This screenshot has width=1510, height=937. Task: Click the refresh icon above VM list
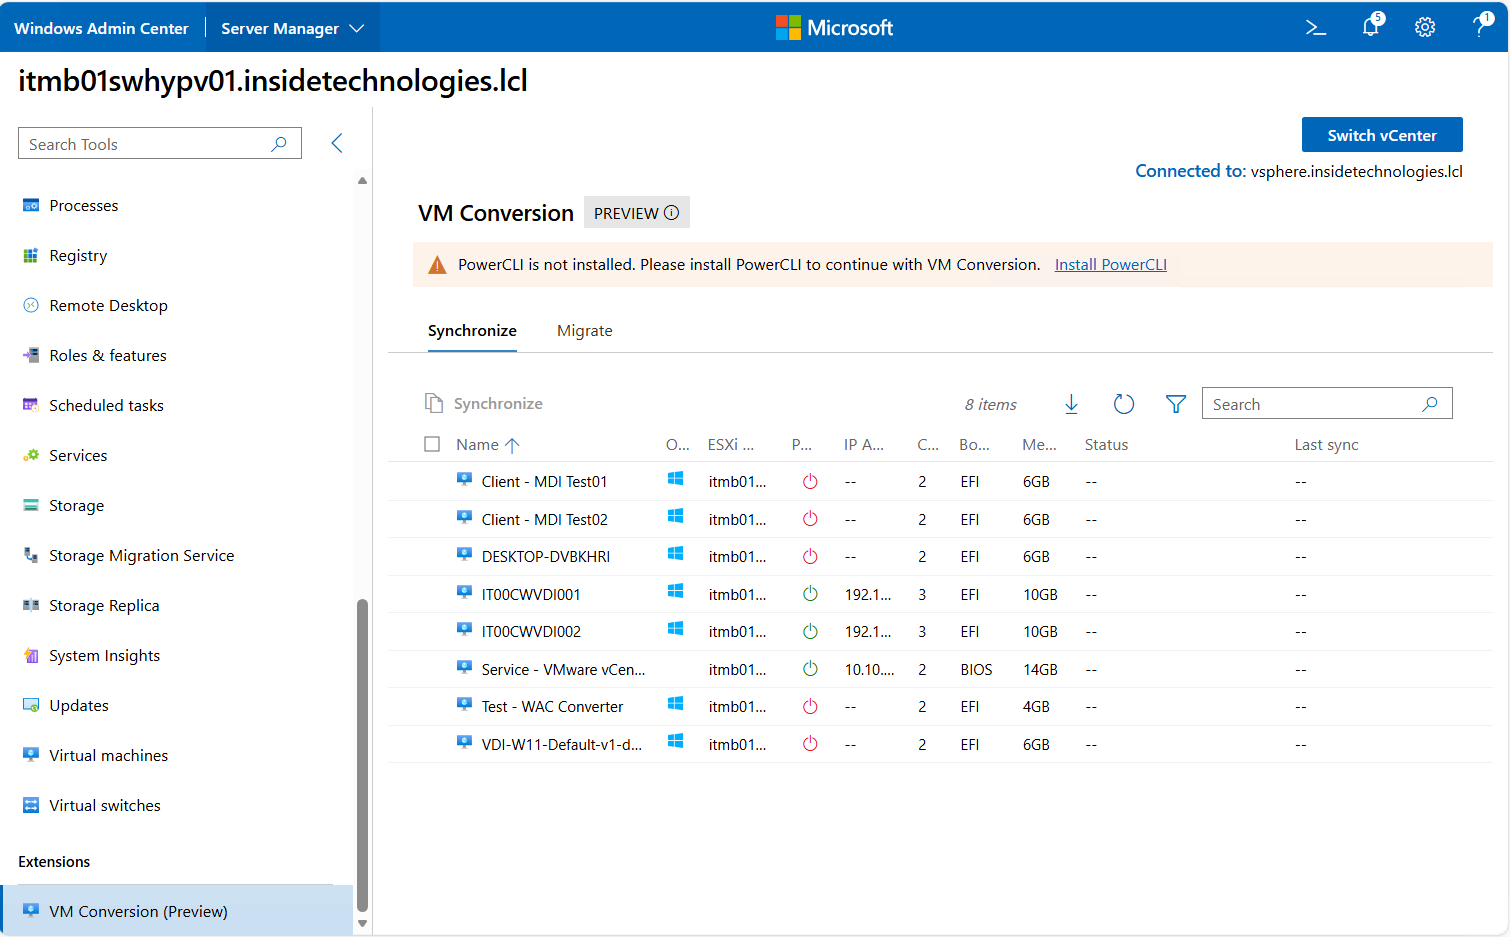pos(1124,404)
